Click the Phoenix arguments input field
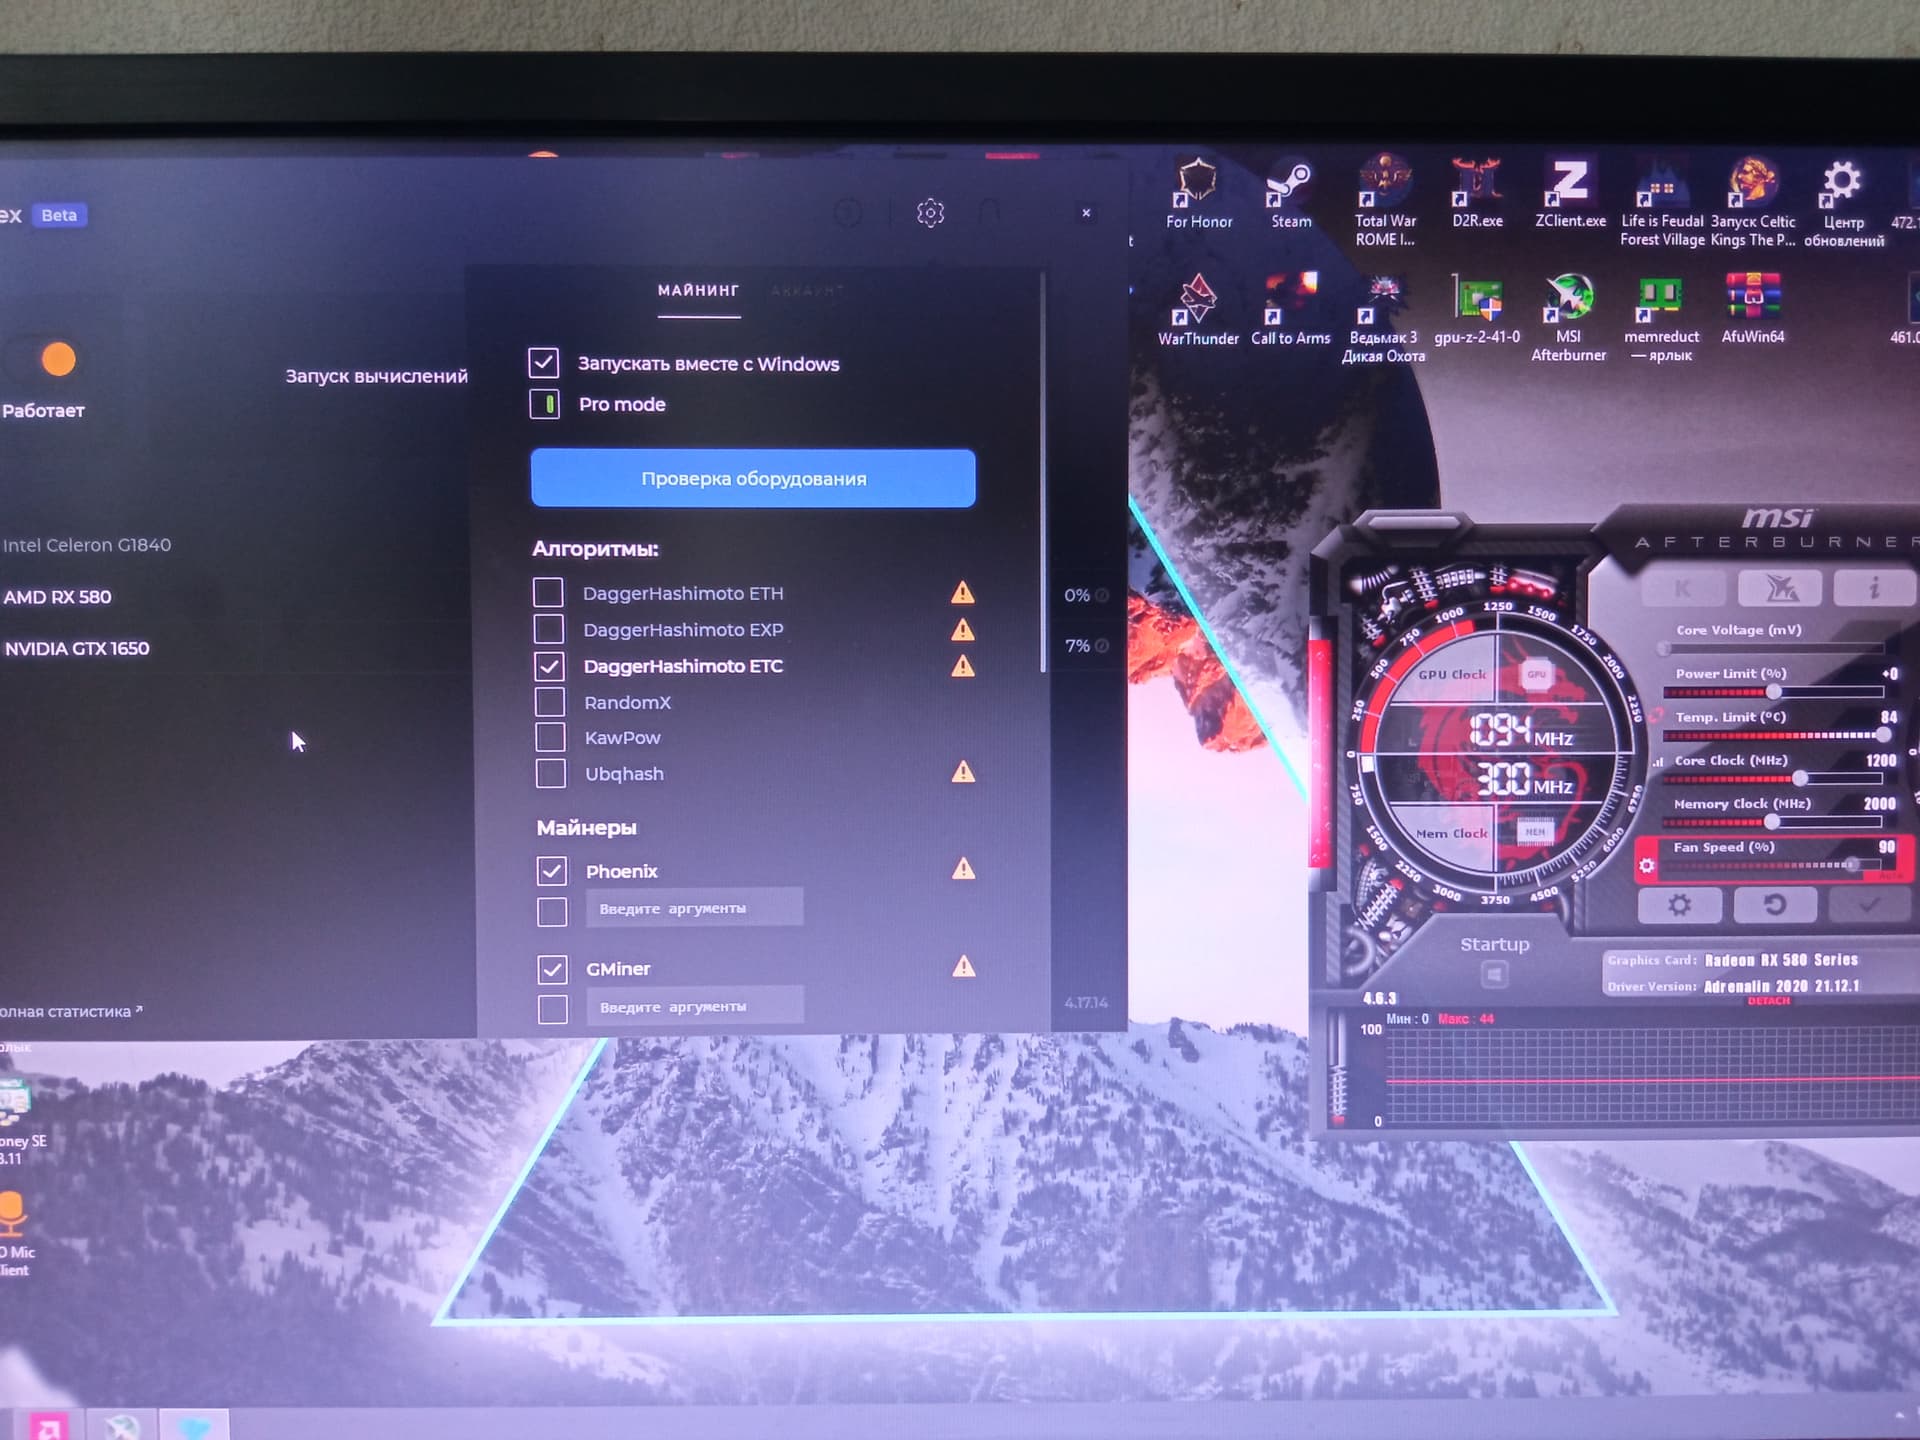 [x=694, y=908]
